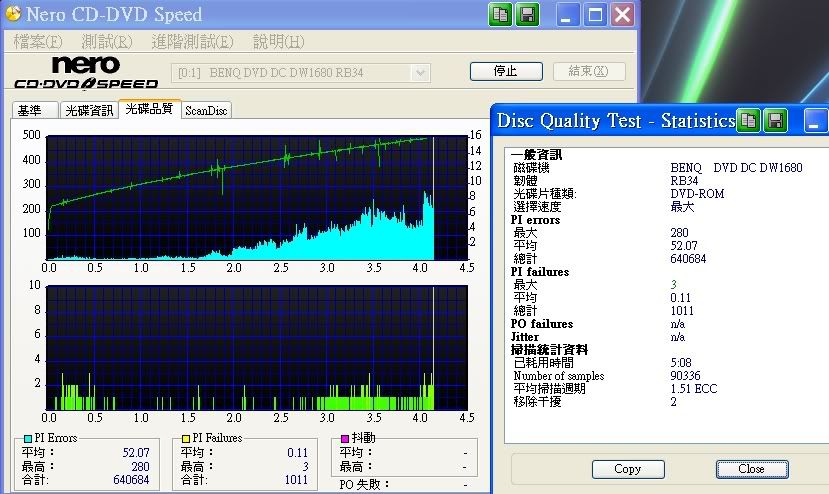Close the Nero CD-DVD Speed window
829x494 pixels.
(623, 15)
